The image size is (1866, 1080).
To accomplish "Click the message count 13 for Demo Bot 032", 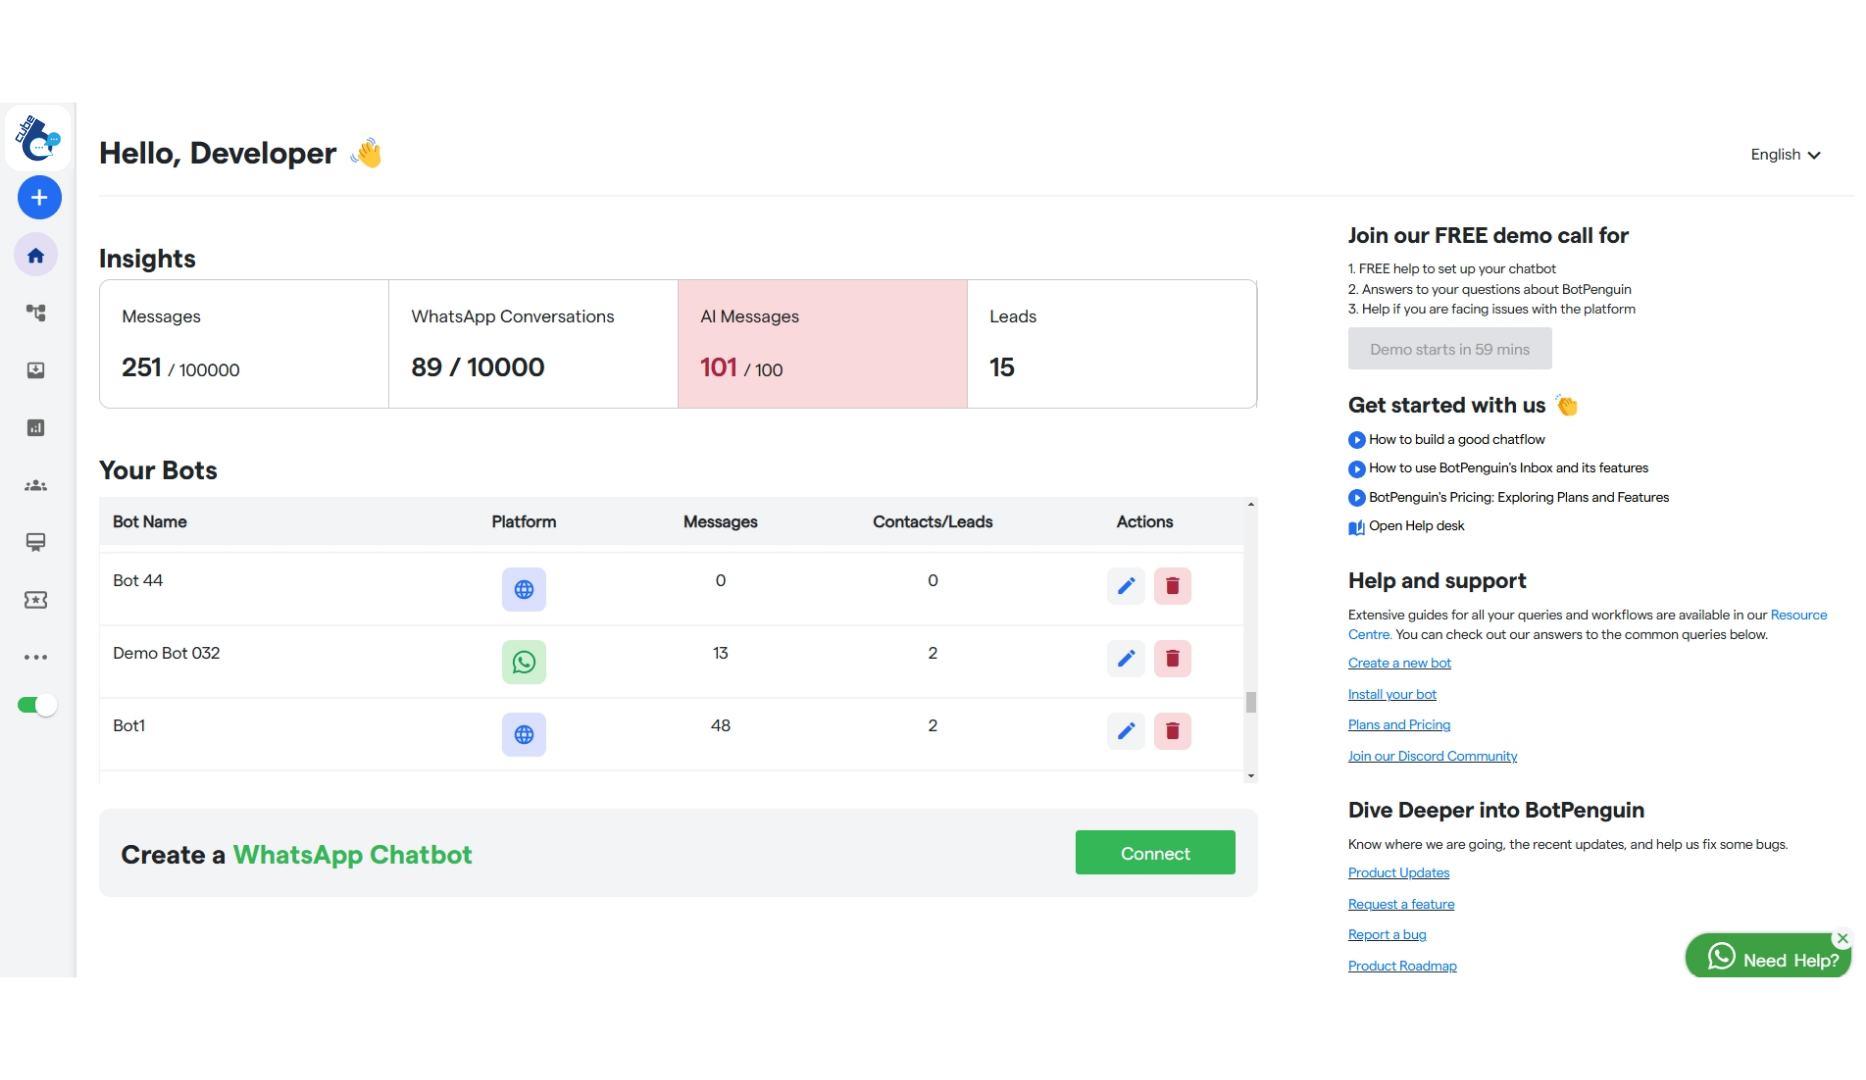I will [x=720, y=654].
